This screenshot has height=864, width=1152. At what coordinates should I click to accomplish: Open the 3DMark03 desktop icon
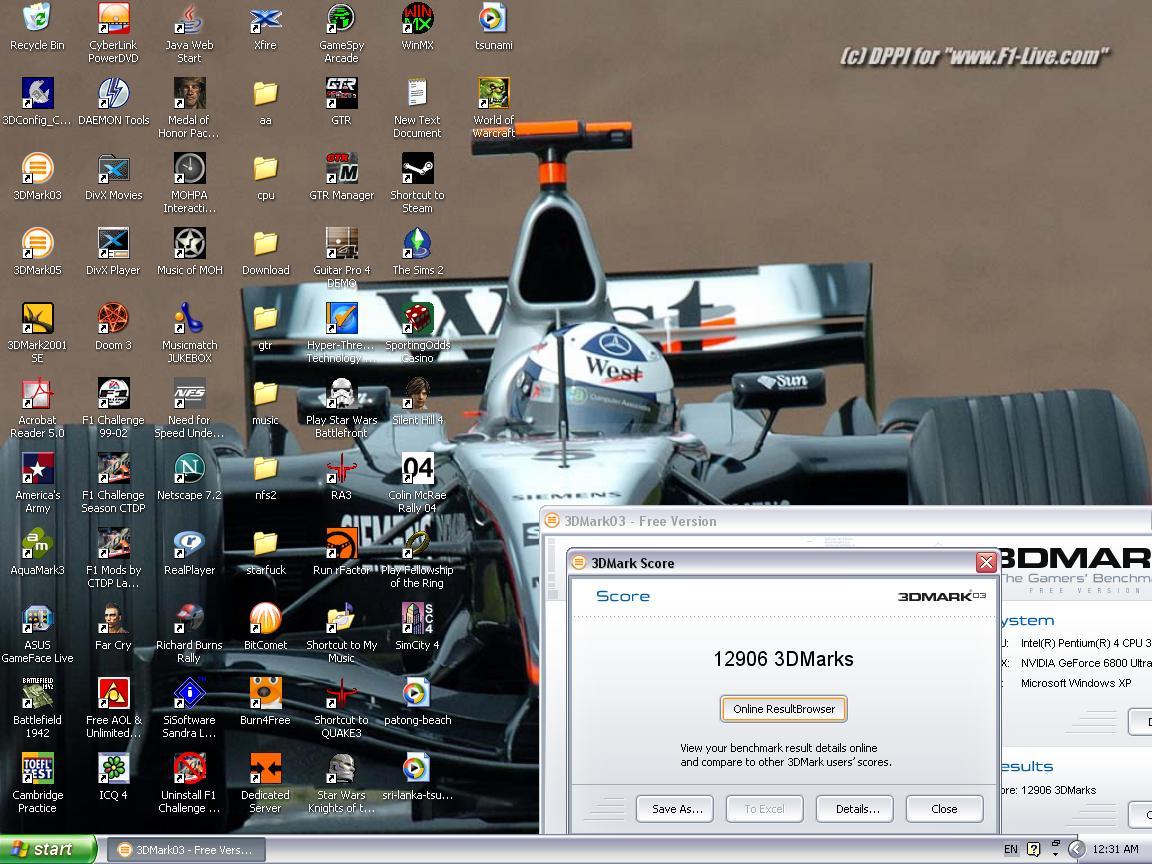click(x=37, y=169)
